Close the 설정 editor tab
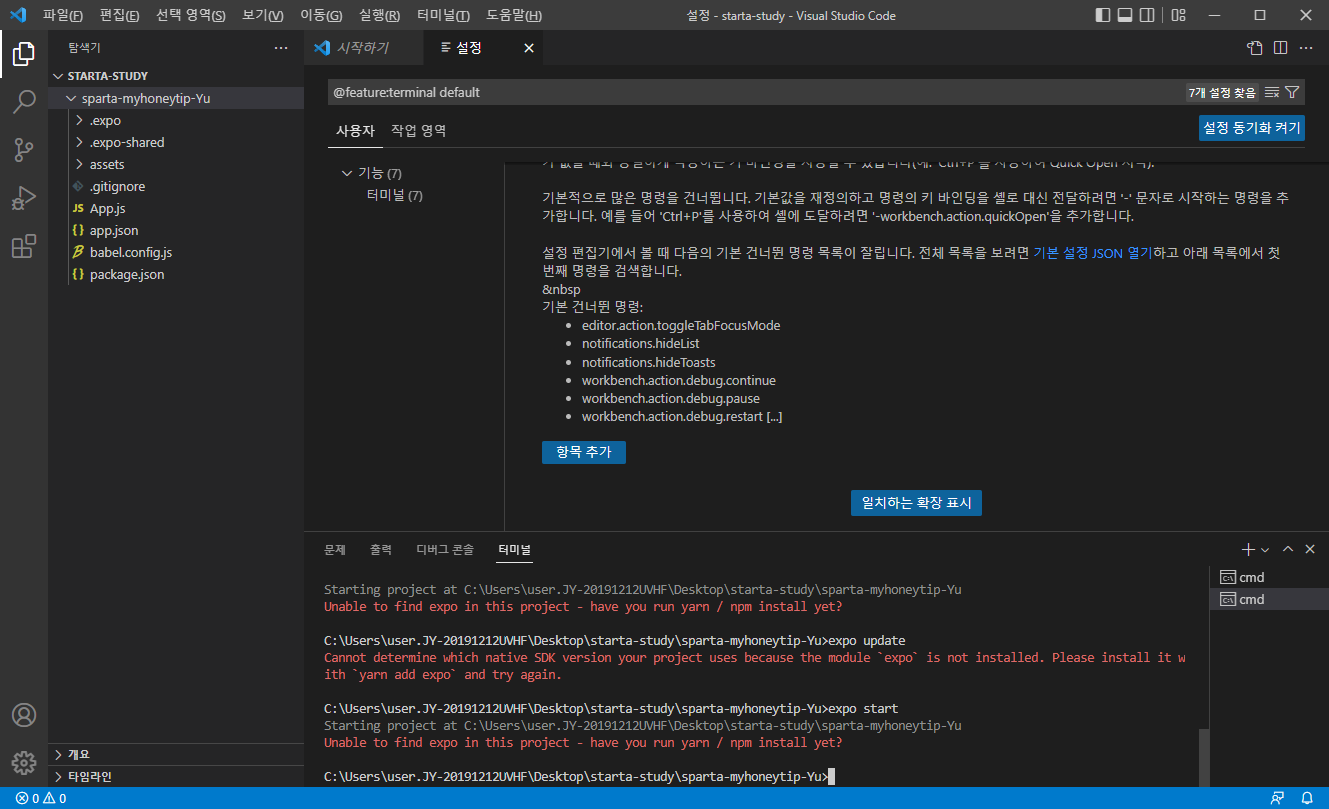 pos(529,48)
